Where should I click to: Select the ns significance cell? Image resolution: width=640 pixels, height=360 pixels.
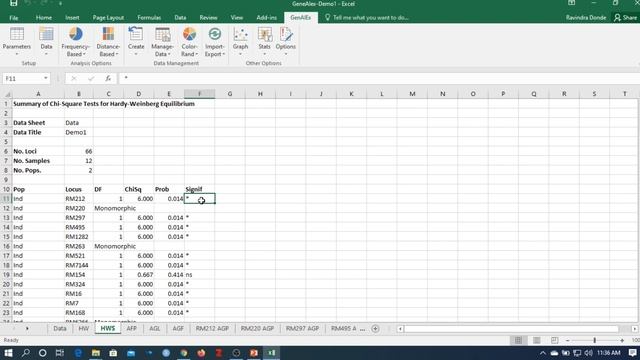(x=200, y=275)
